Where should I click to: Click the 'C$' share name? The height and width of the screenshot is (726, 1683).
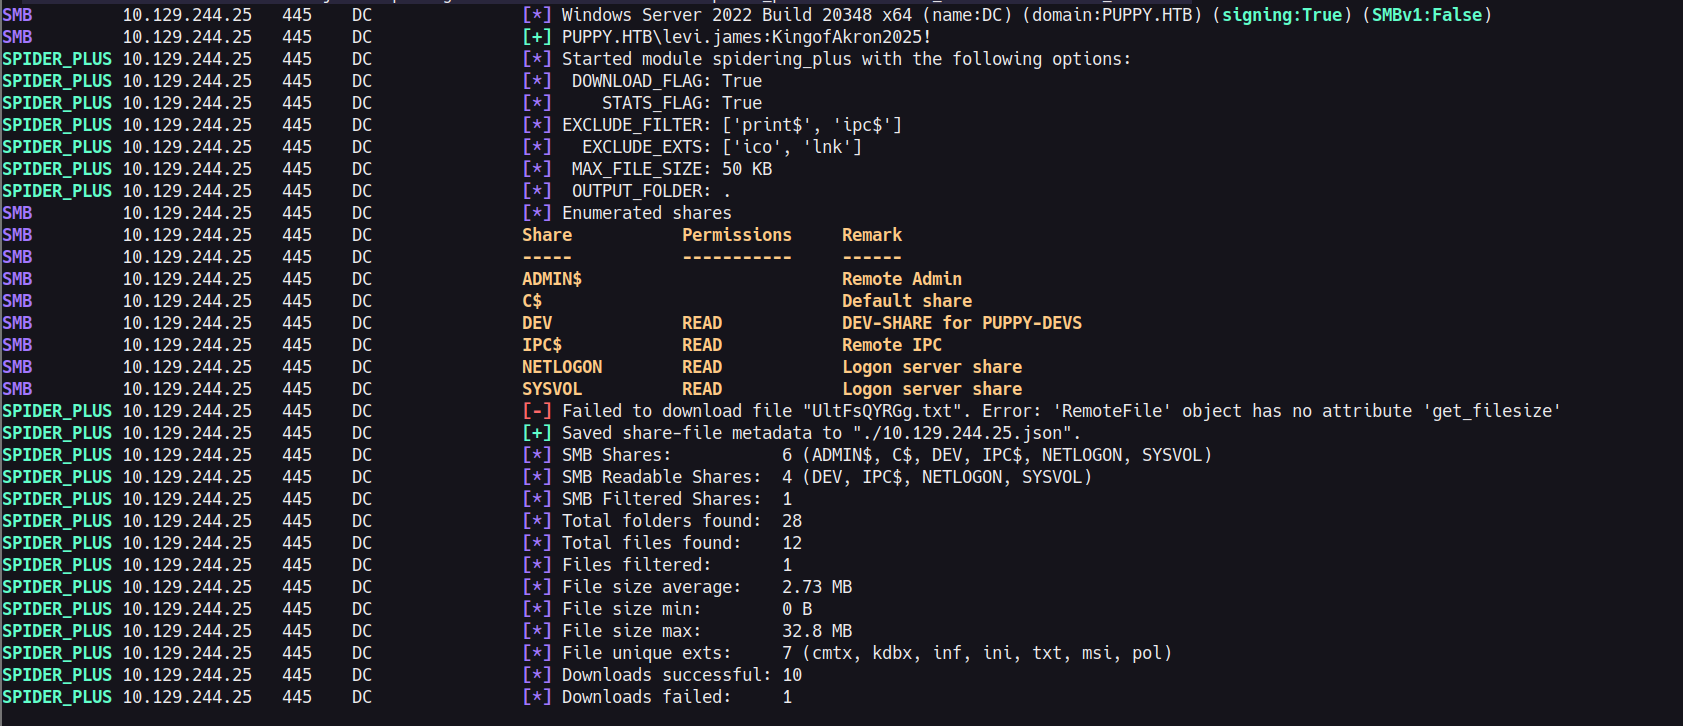[532, 301]
